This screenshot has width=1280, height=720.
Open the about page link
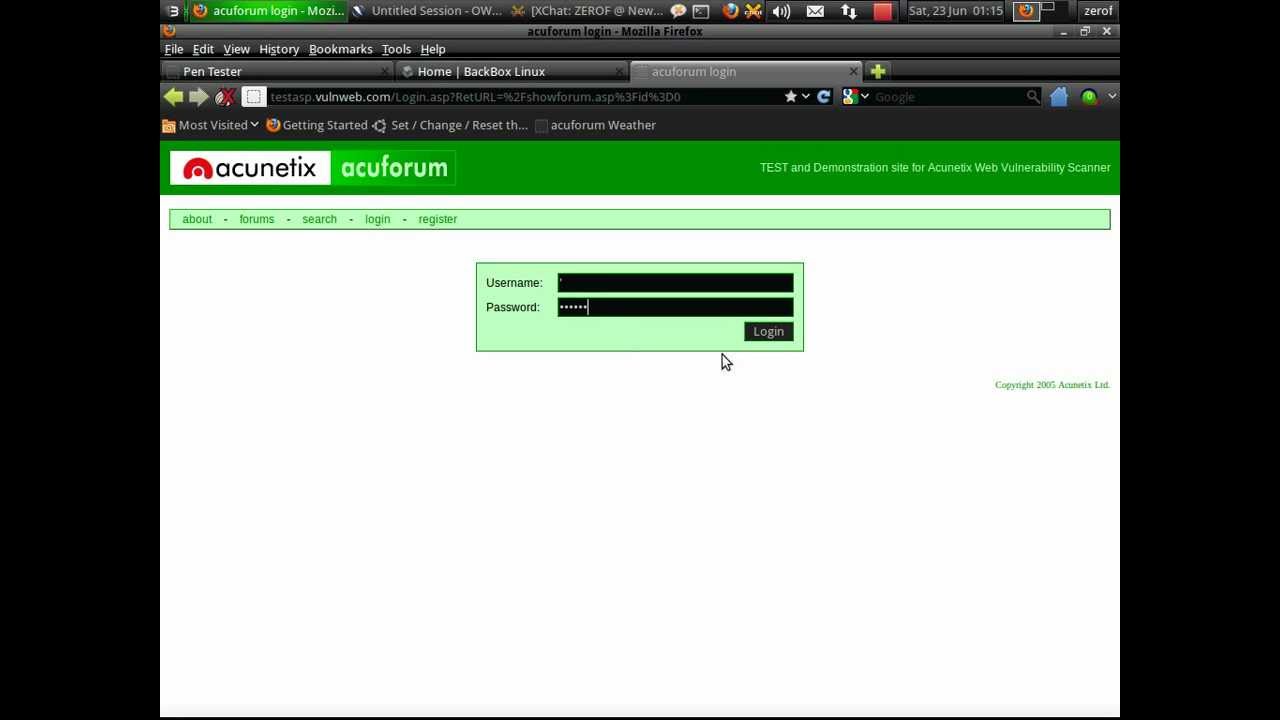tap(197, 219)
